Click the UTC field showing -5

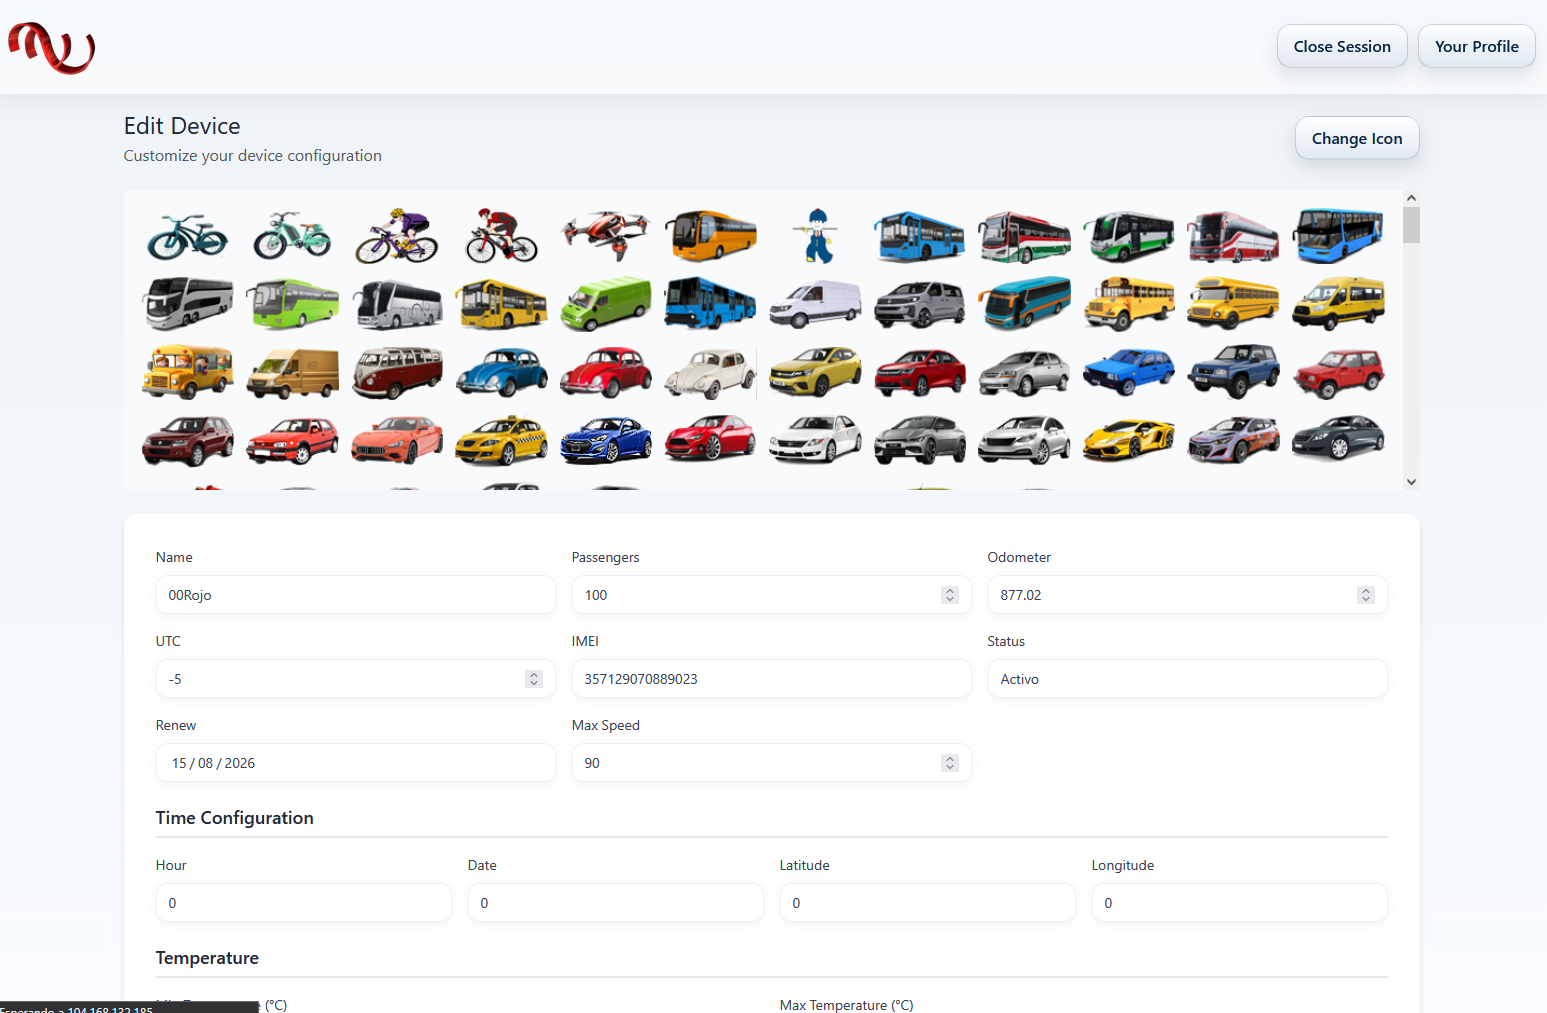click(355, 679)
